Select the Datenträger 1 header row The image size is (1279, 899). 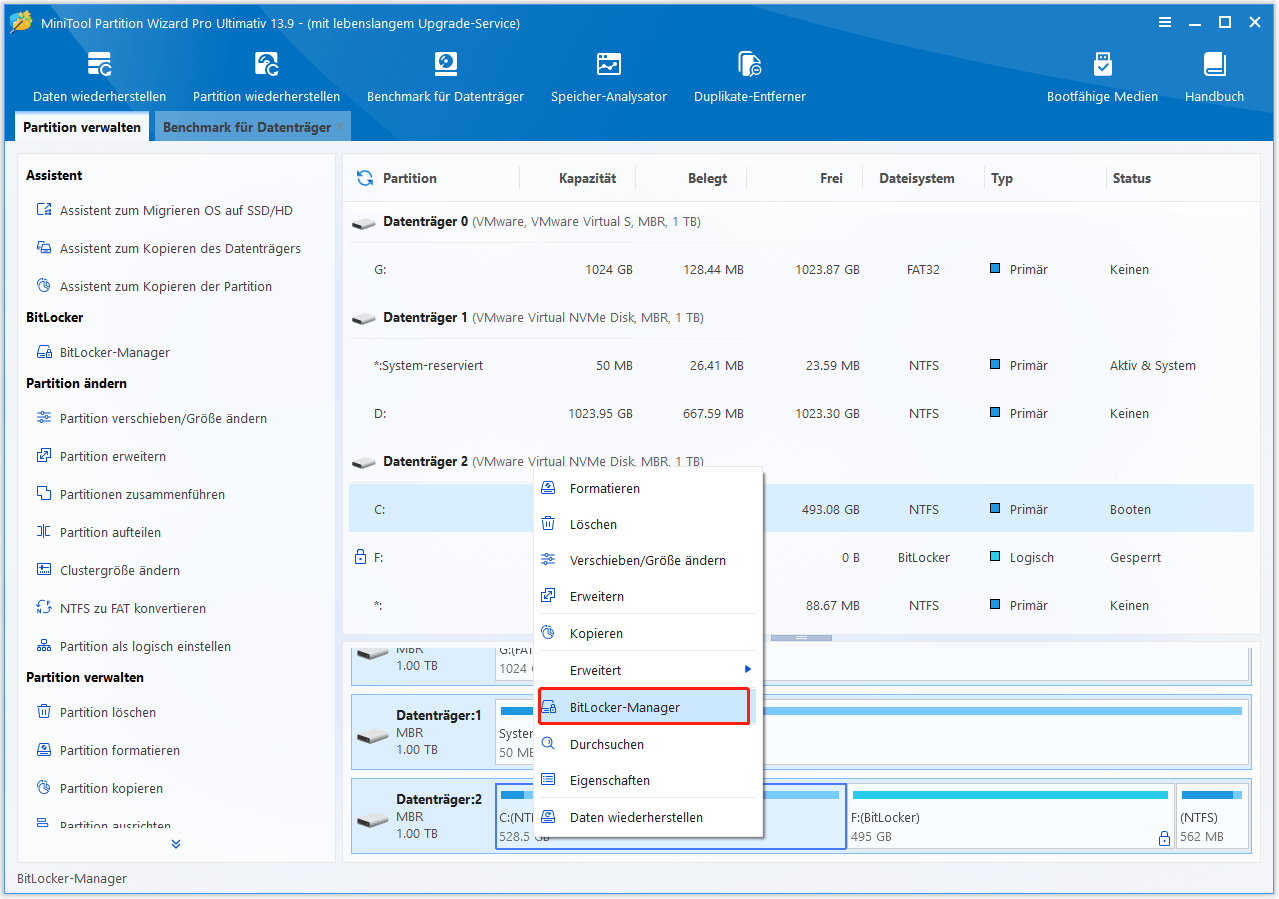tap(800, 318)
